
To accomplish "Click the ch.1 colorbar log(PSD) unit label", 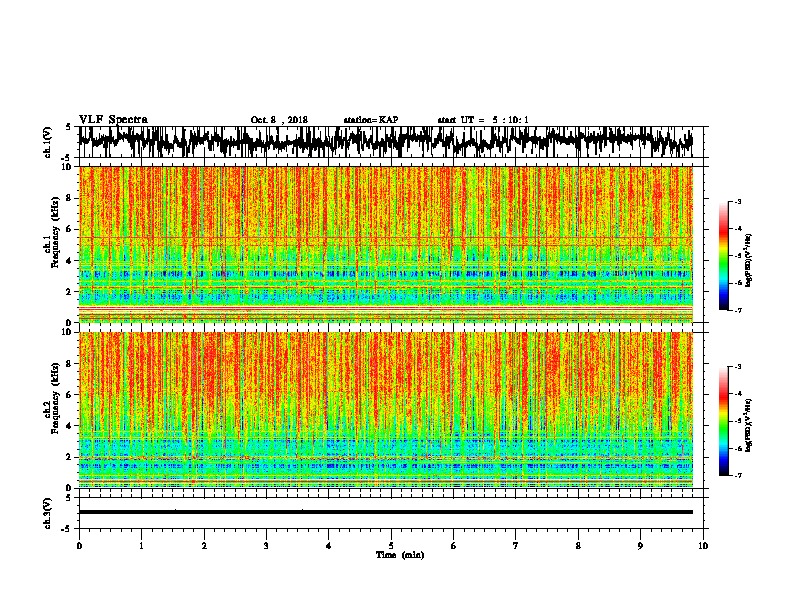I will coord(749,260).
